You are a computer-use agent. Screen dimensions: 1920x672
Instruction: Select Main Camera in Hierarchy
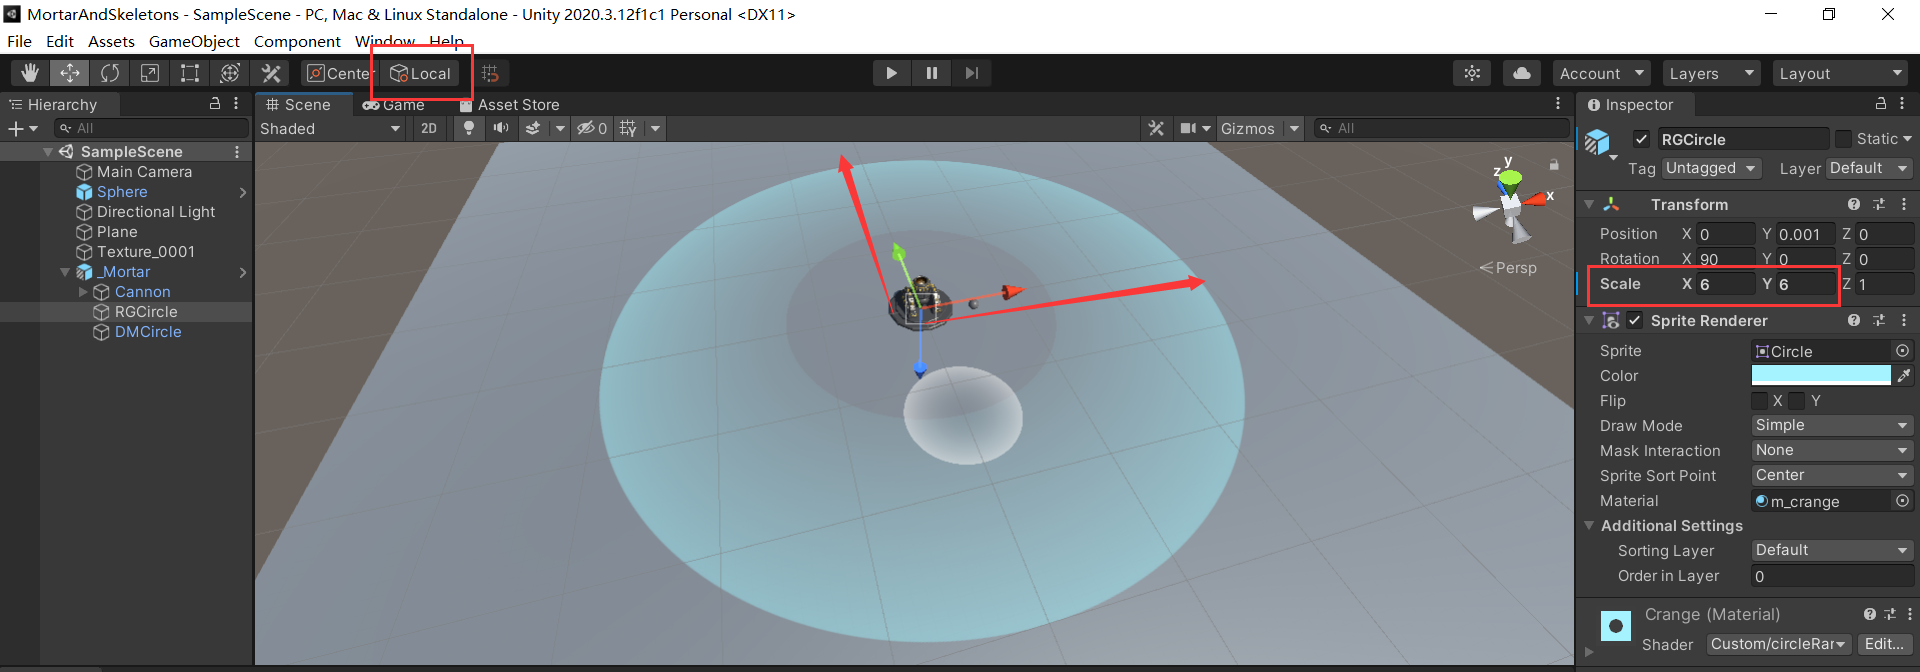(144, 172)
